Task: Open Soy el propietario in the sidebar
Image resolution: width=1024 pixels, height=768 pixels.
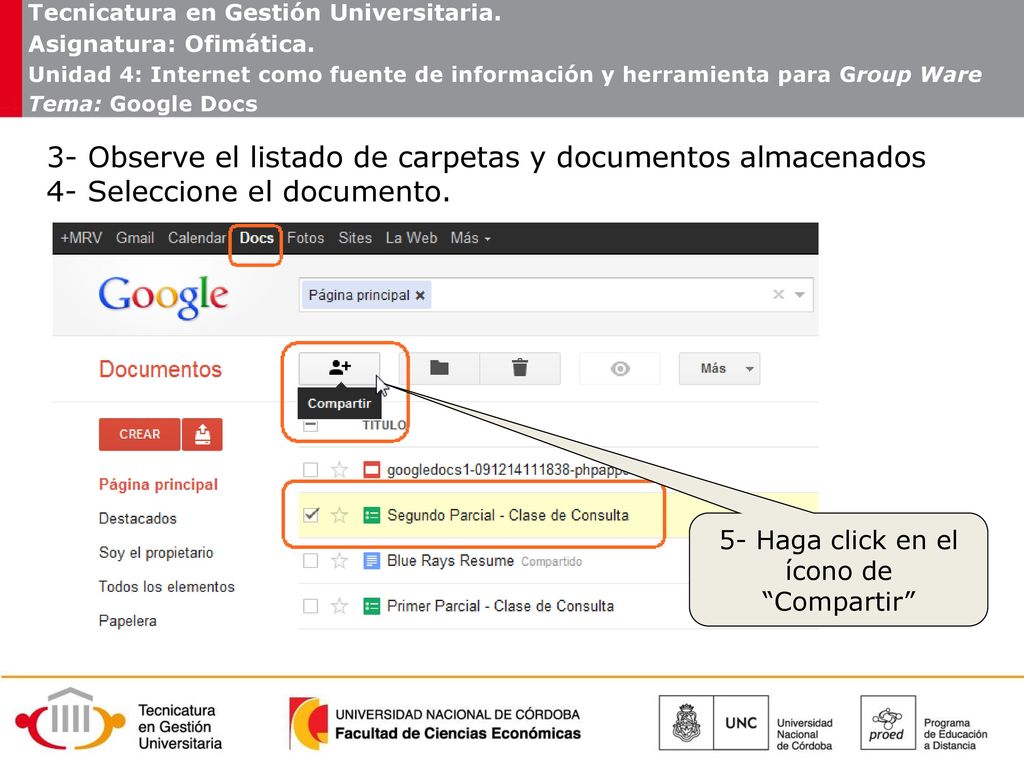Action: point(156,552)
